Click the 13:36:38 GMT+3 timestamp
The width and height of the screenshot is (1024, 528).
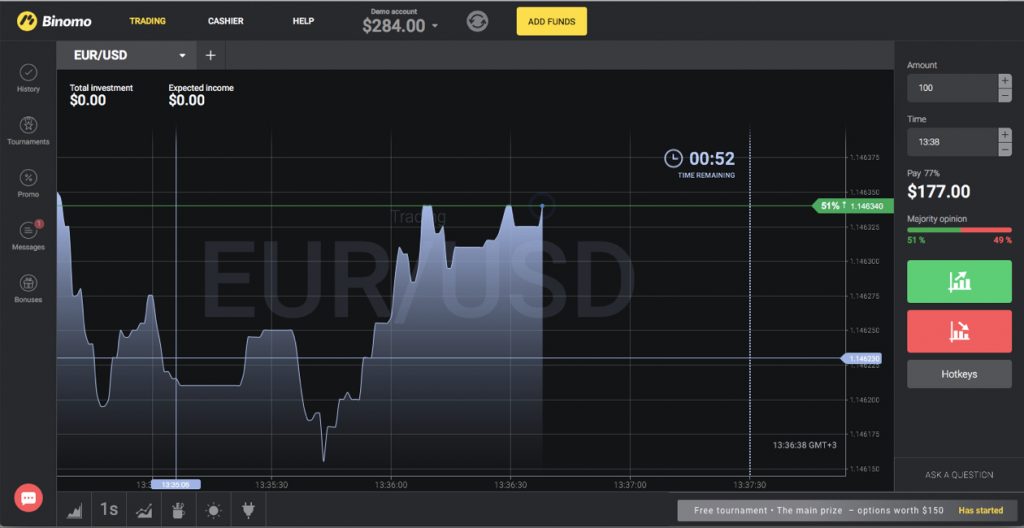805,445
